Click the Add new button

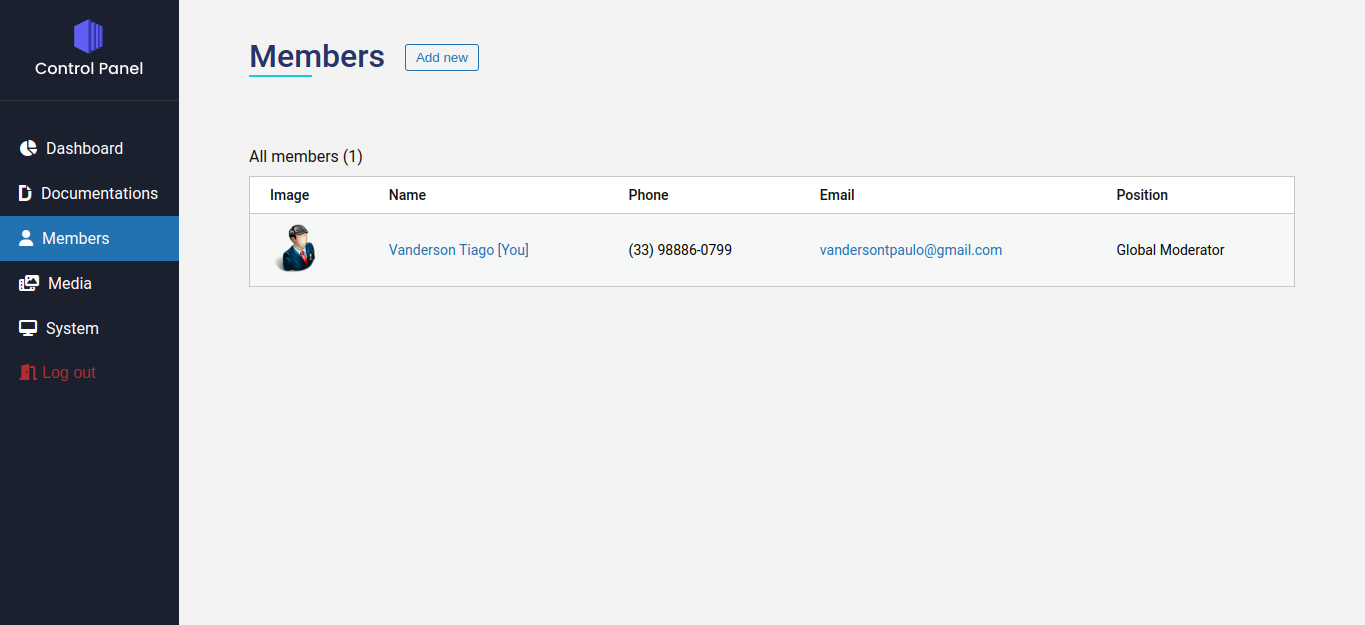442,58
